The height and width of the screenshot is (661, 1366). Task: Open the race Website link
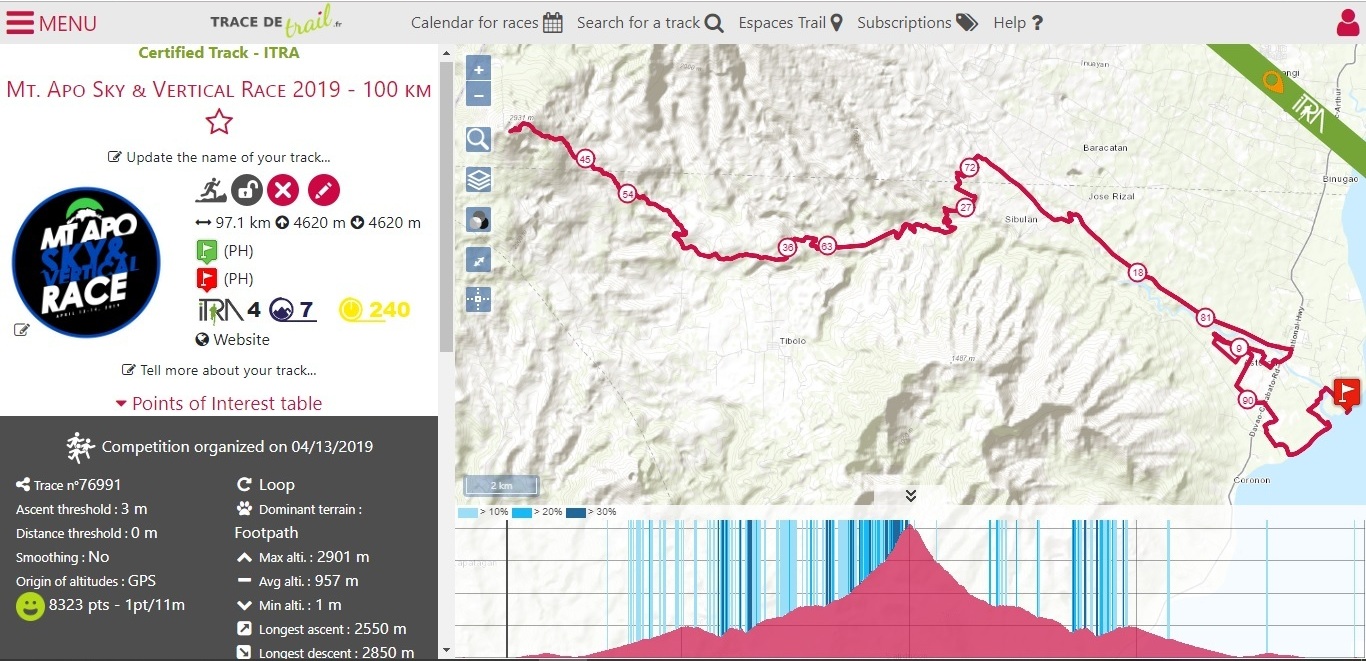coord(233,340)
